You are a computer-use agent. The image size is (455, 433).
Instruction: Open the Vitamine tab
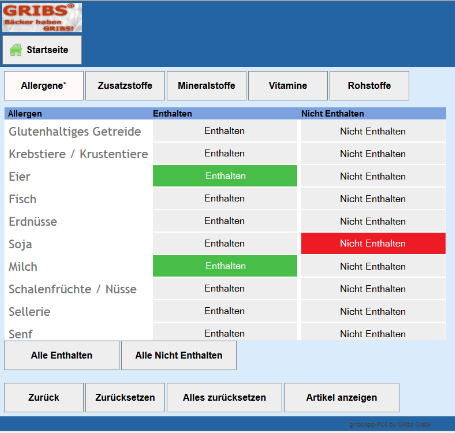288,86
